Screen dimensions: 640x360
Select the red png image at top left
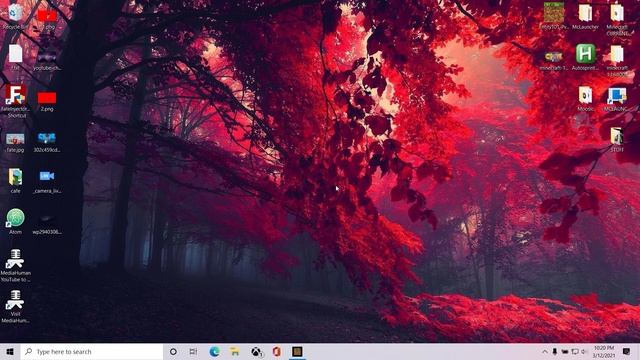pyautogui.click(x=47, y=18)
